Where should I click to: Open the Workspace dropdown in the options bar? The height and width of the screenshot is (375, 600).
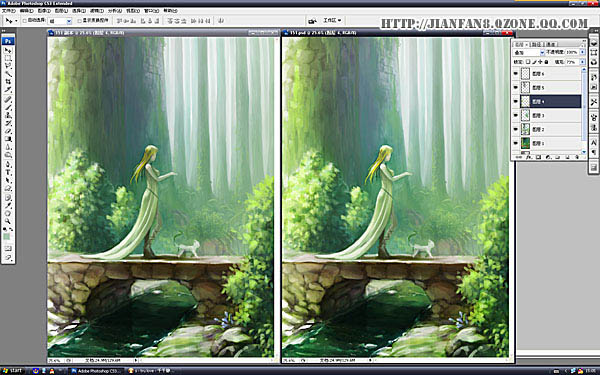pos(332,20)
